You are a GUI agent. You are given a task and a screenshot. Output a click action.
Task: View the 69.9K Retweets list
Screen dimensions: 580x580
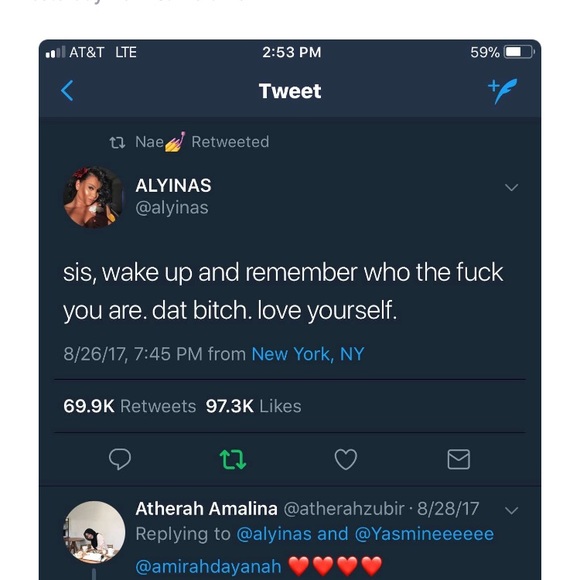point(129,406)
